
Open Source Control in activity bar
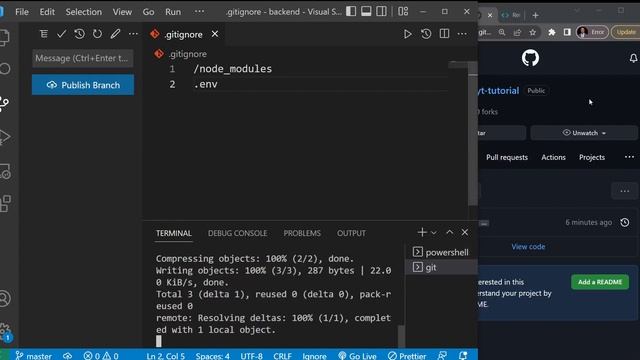tap(5, 104)
